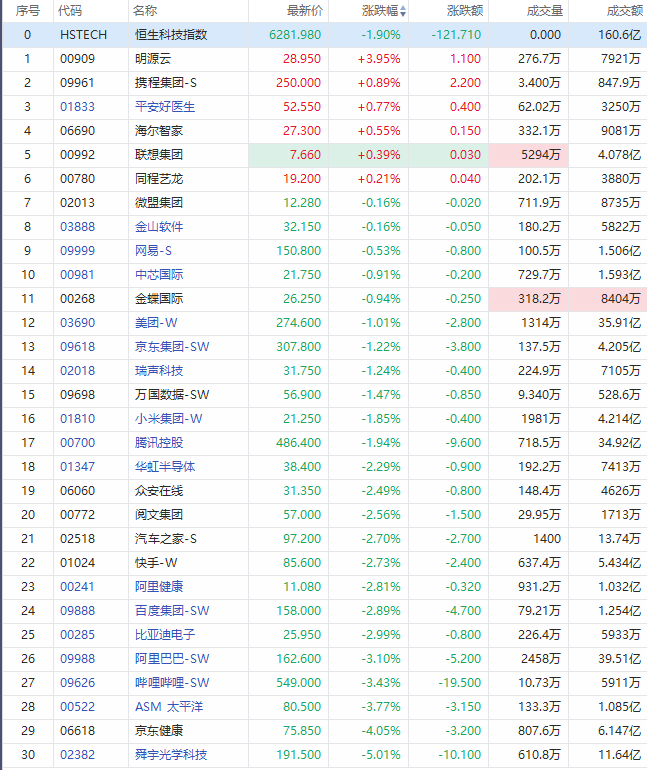Viewport: 647px width, 770px height.
Task: Select stock 同程艺龙
Action: coord(159,179)
